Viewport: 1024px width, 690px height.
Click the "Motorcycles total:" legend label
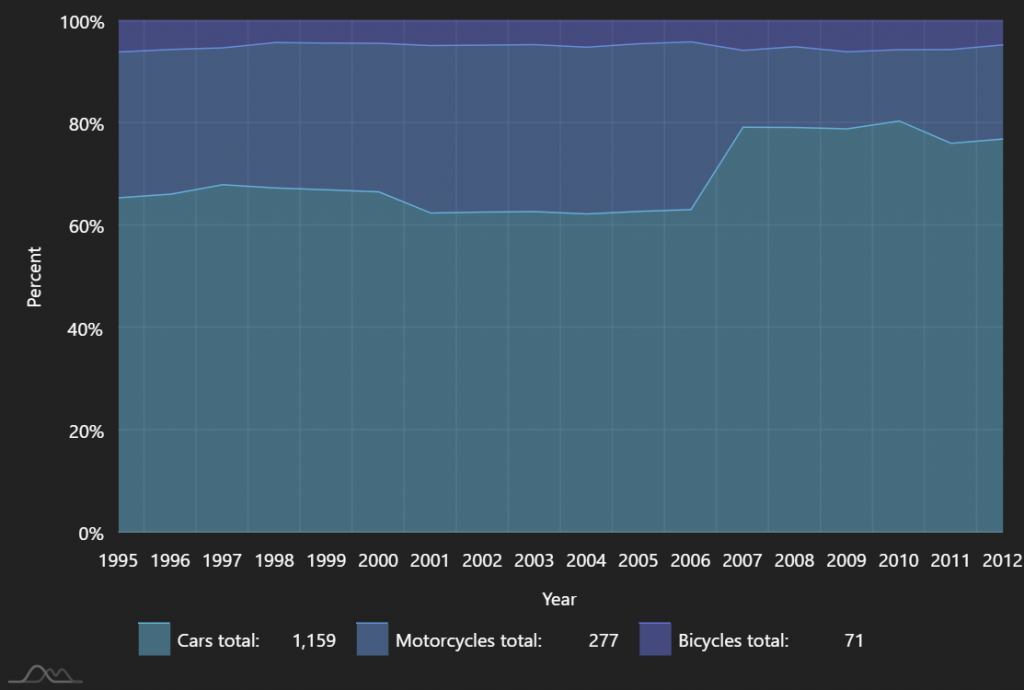pos(468,640)
